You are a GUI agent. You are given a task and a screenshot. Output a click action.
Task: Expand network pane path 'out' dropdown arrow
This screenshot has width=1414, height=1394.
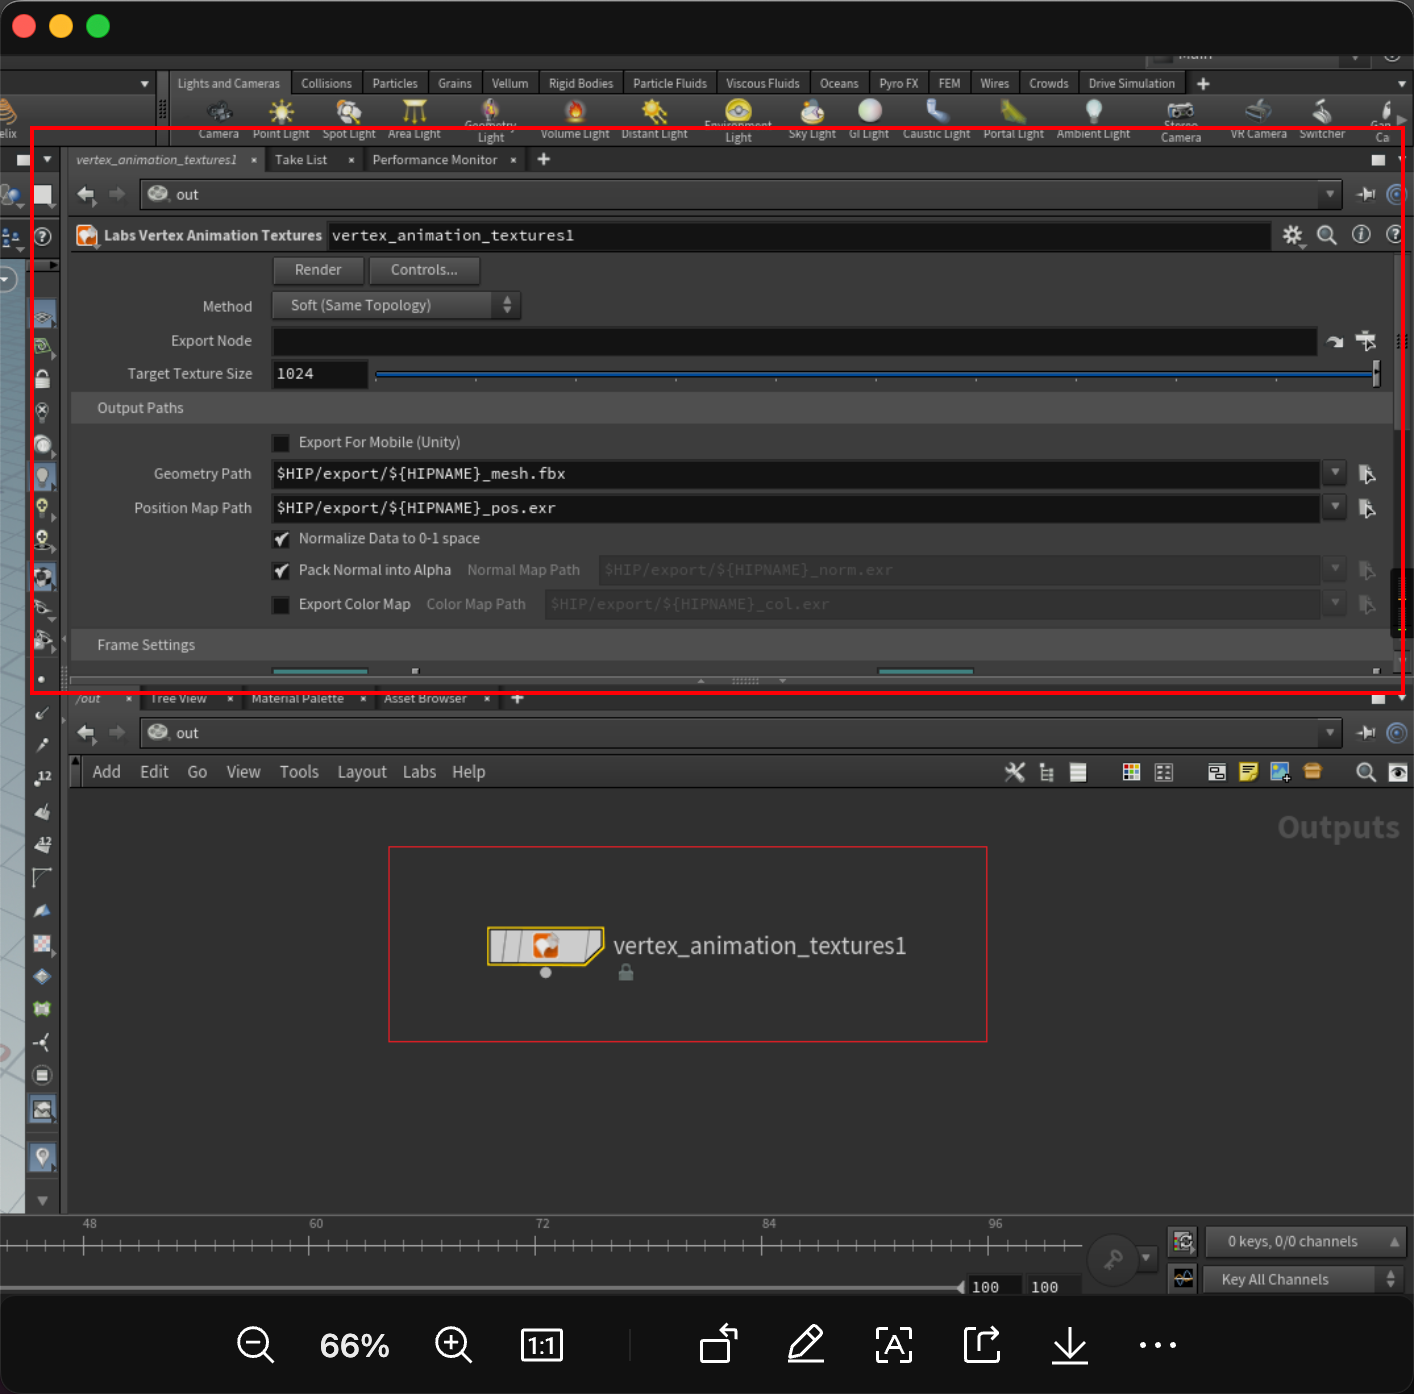pyautogui.click(x=1329, y=732)
